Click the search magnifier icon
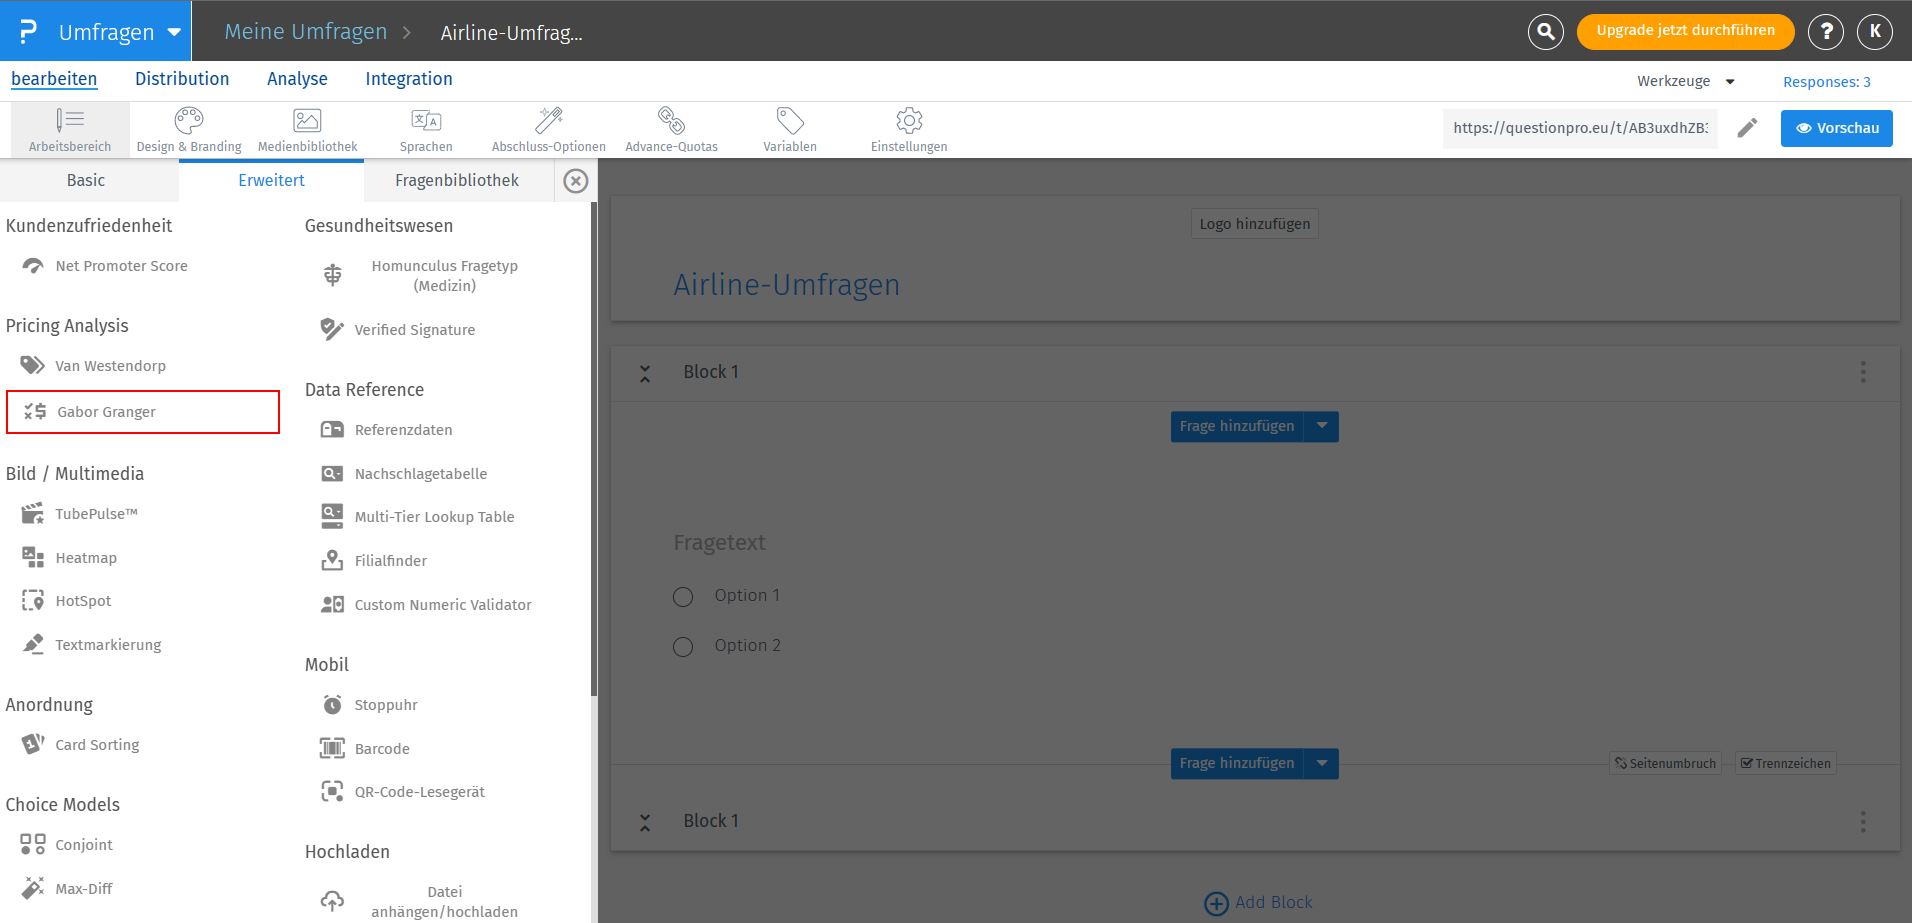The image size is (1912, 923). click(1545, 31)
